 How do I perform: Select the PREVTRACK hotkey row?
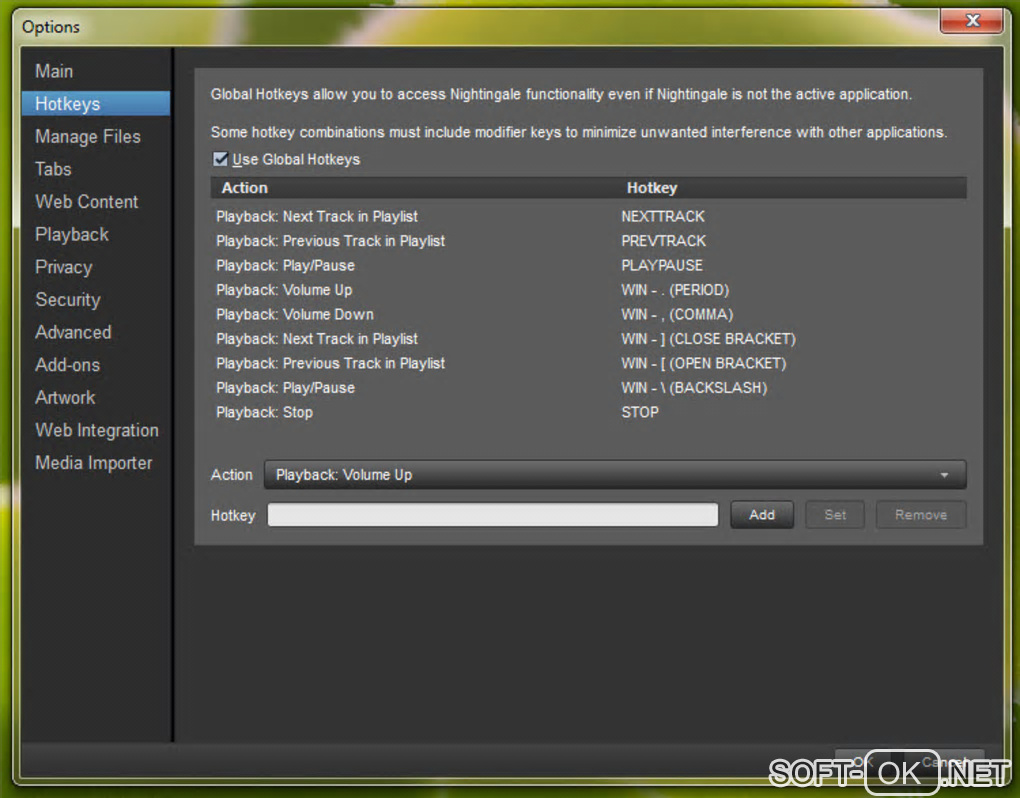[589, 241]
